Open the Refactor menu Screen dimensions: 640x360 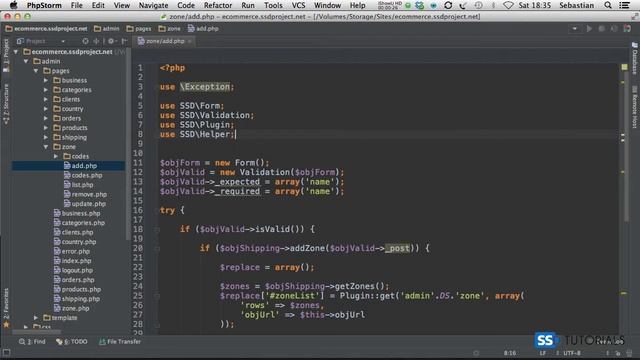click(218, 5)
